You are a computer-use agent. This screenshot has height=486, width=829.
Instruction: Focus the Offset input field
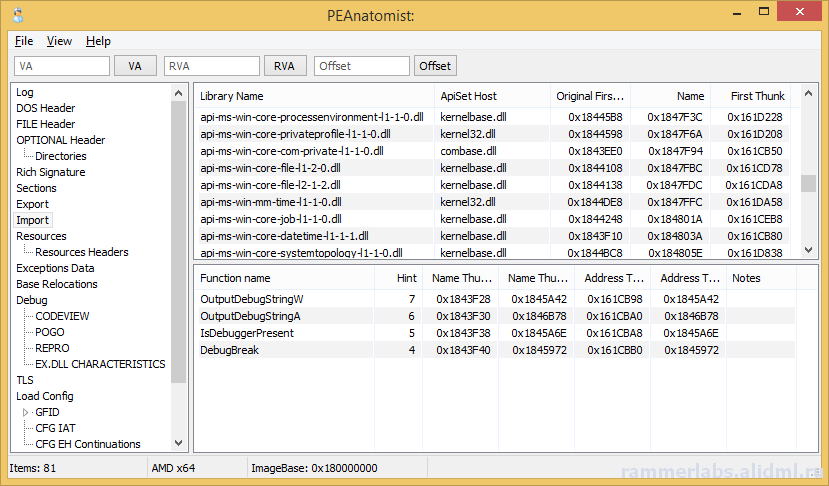point(362,66)
